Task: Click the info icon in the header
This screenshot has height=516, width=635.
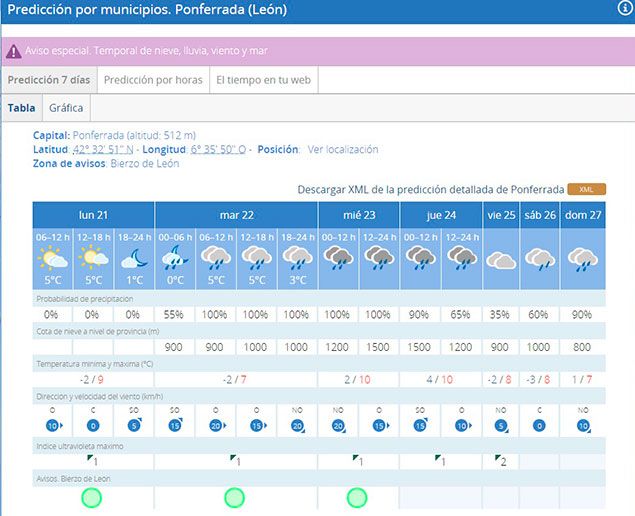Action: click(625, 8)
